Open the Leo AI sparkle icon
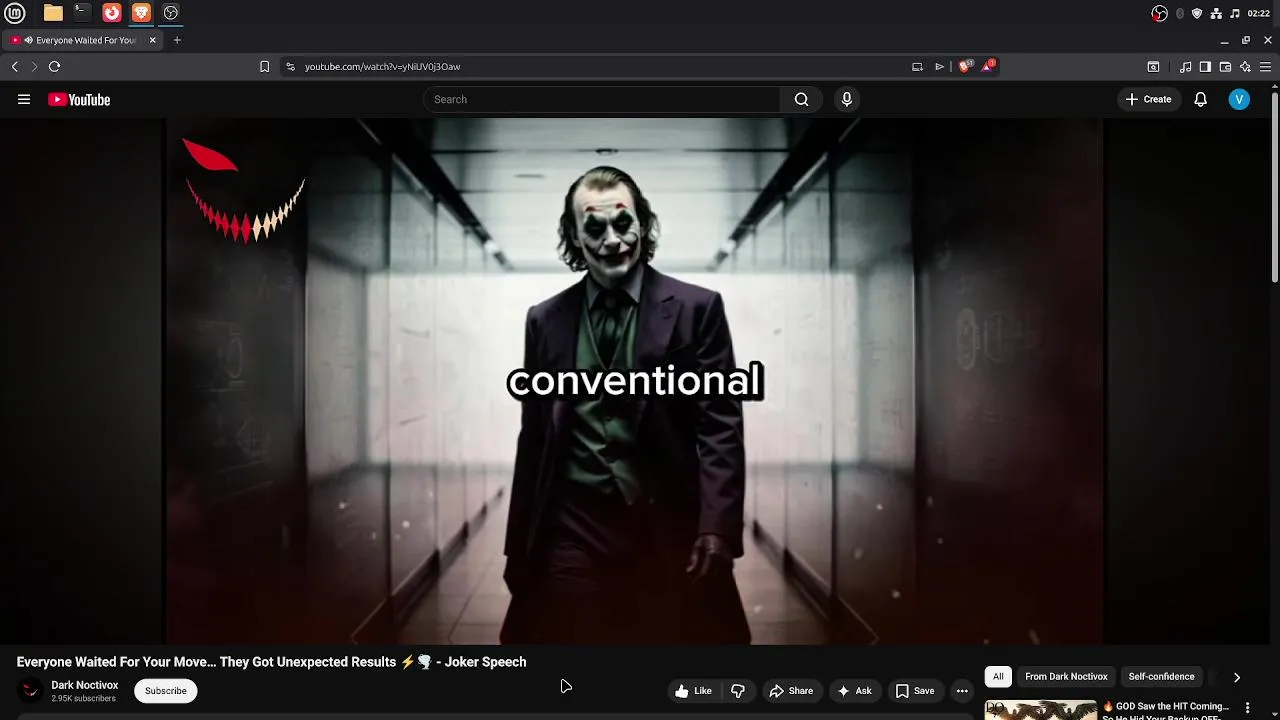1280x720 pixels. (1245, 67)
